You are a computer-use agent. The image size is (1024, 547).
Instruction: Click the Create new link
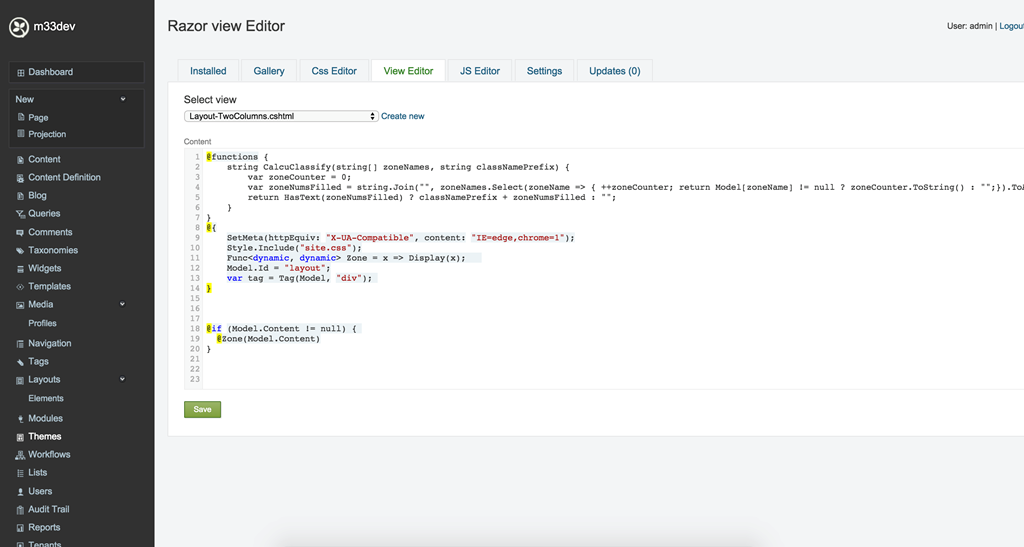pyautogui.click(x=402, y=116)
